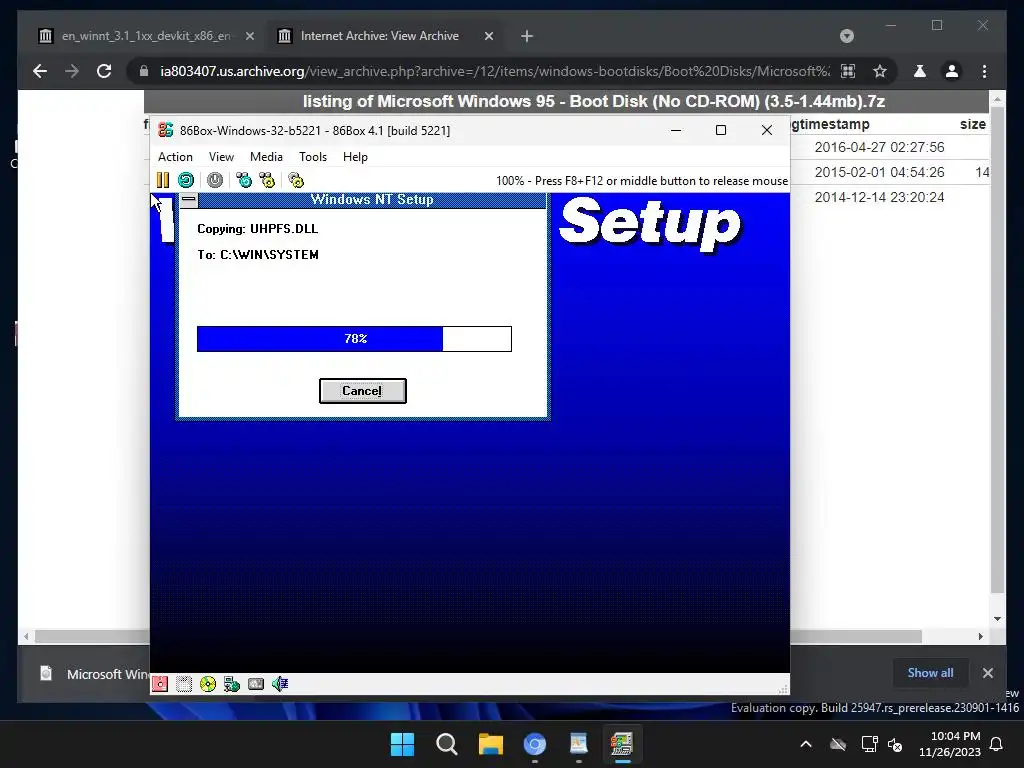This screenshot has height=768, width=1024.
Task: Maximize the 86Box window
Action: [721, 131]
